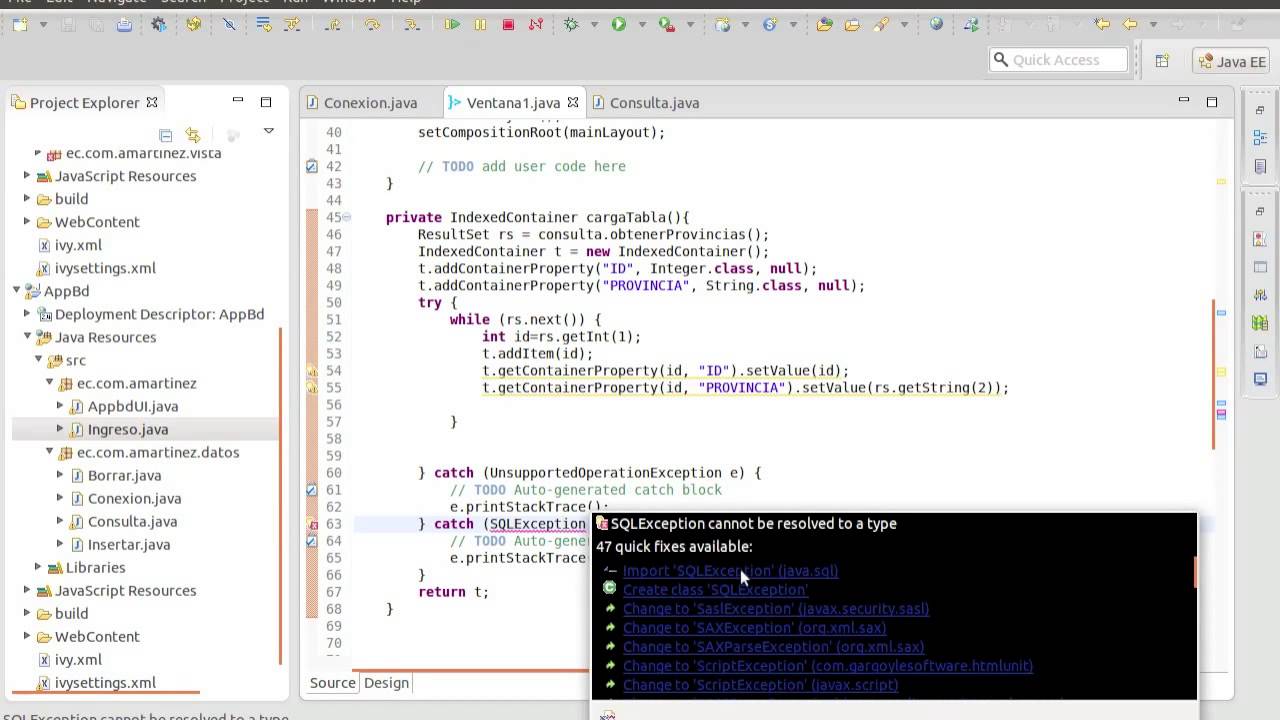The width and height of the screenshot is (1280, 720).
Task: Click the green Run launch icon
Action: click(x=619, y=25)
